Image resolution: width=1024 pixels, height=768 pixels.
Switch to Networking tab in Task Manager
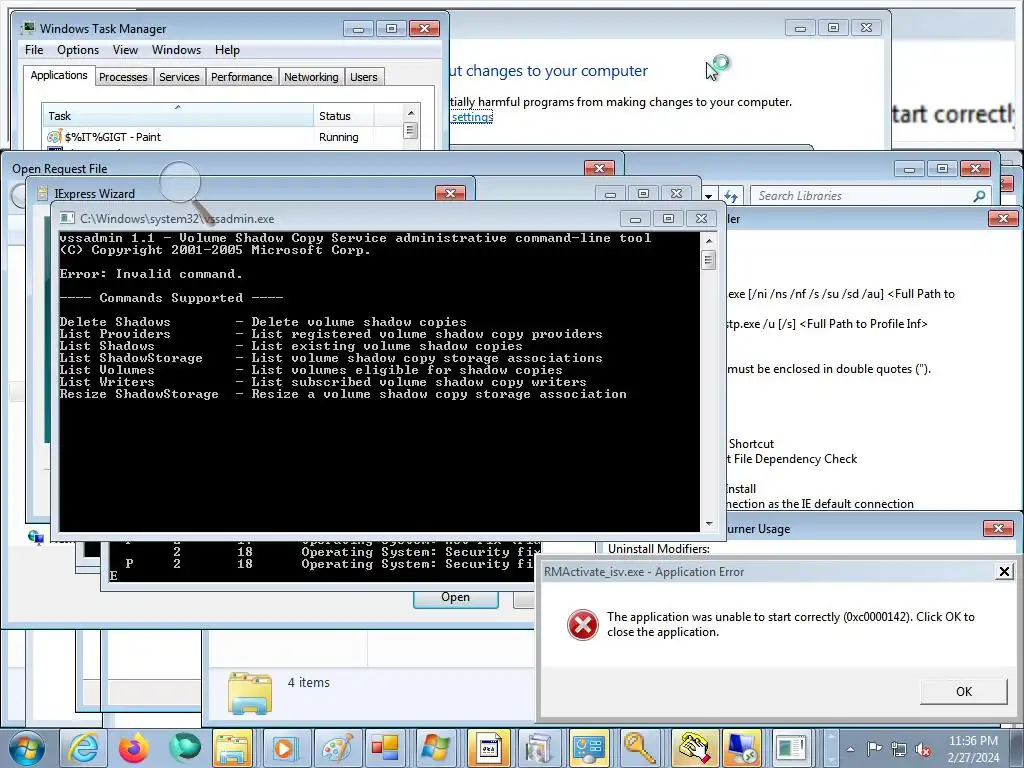(311, 77)
